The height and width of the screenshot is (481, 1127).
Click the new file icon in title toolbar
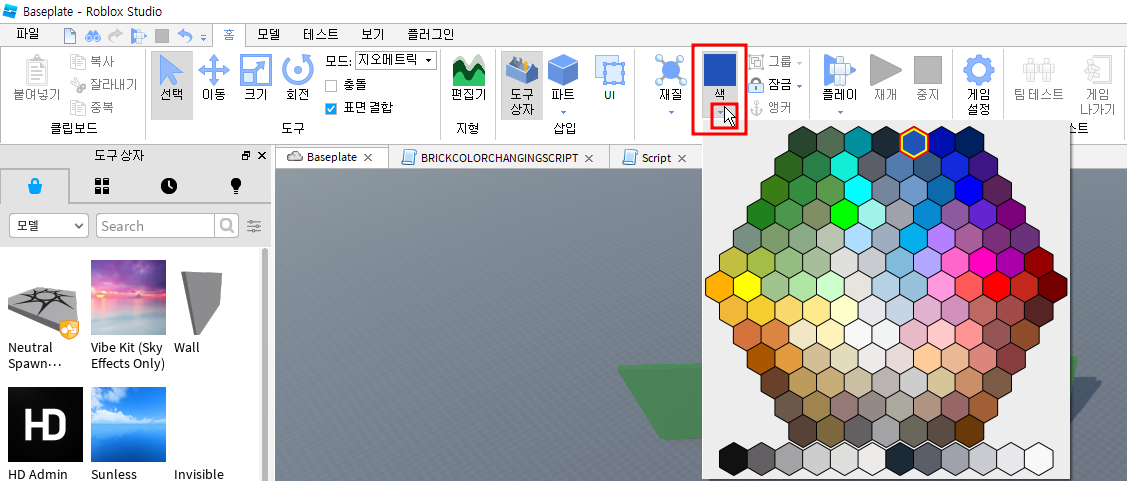70,35
